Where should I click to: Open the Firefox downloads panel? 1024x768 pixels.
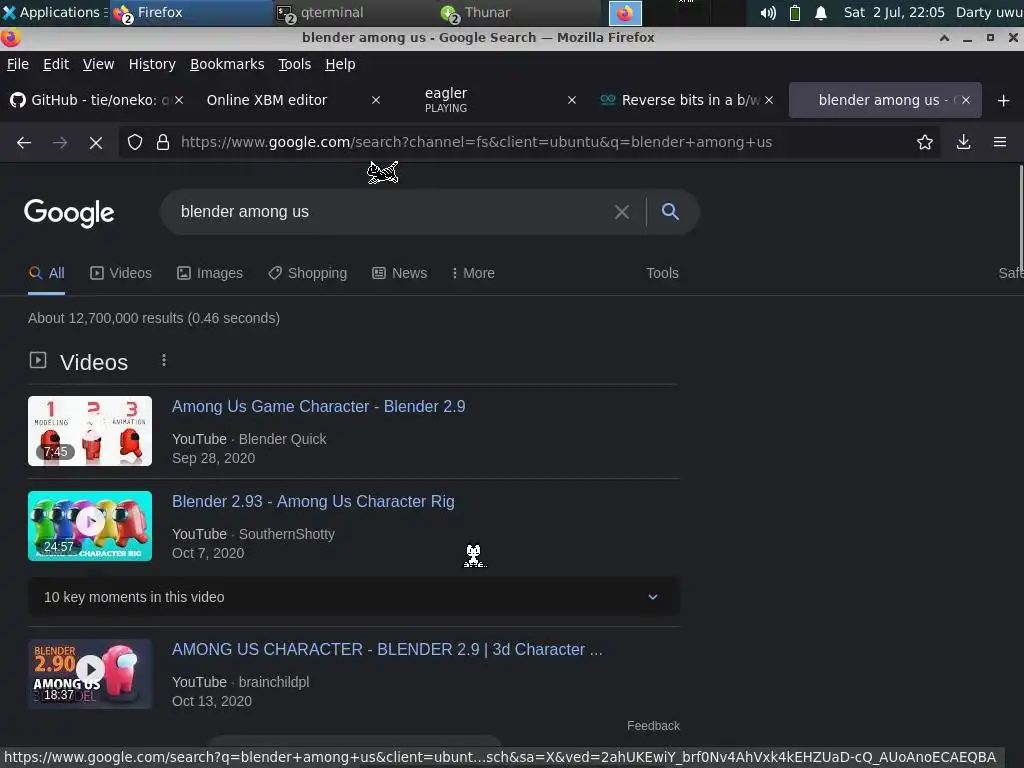[x=963, y=142]
